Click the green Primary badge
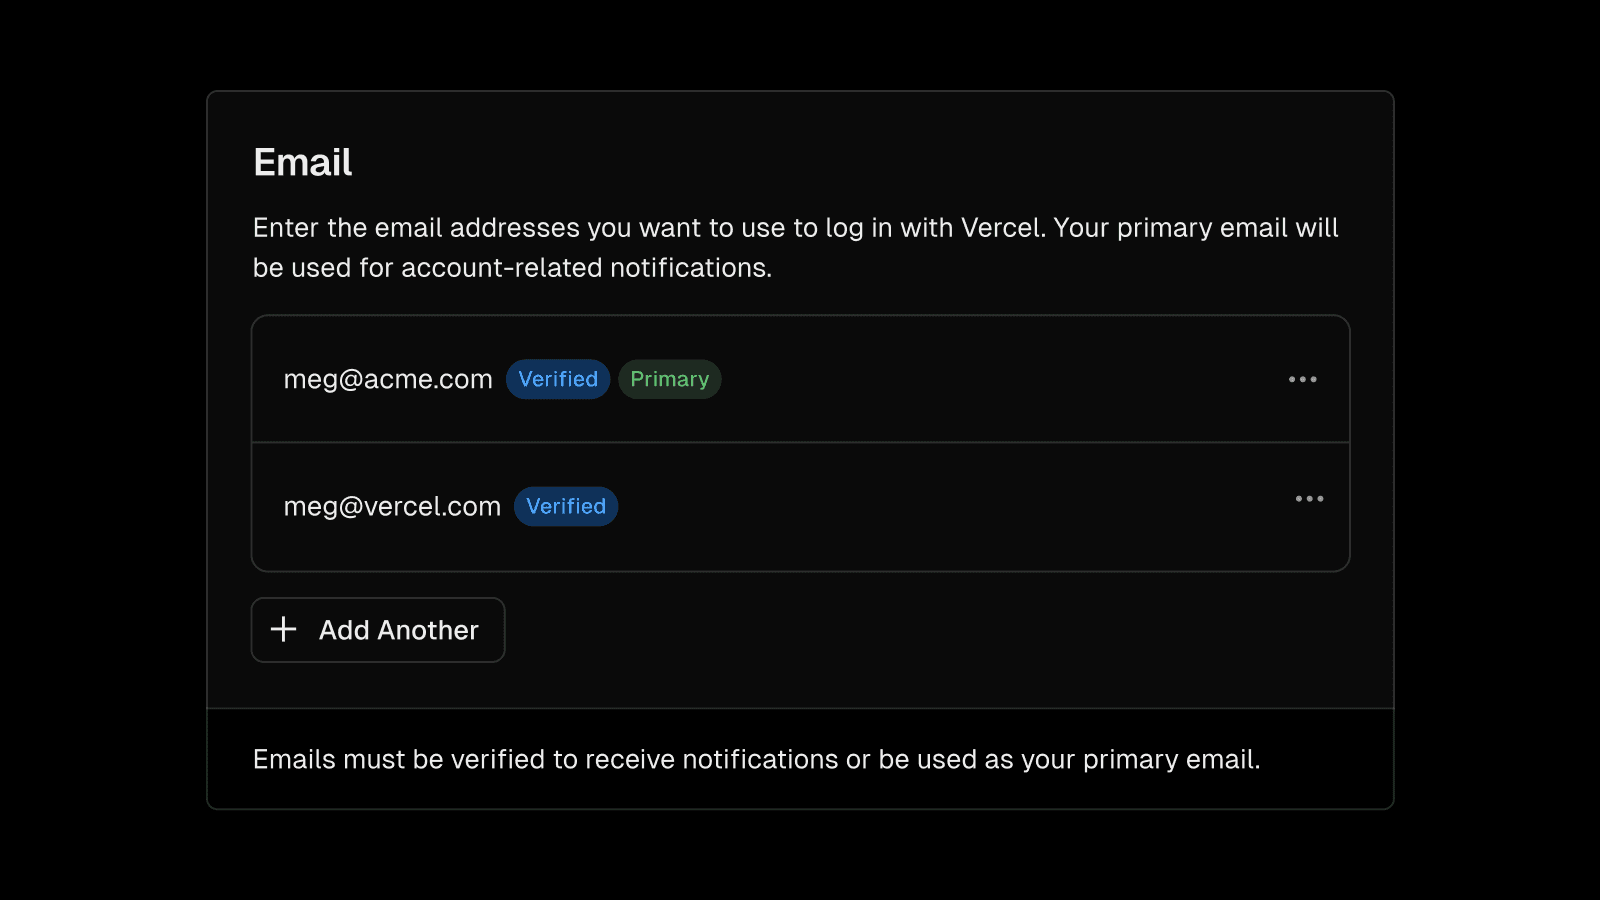The image size is (1600, 900). coord(669,379)
